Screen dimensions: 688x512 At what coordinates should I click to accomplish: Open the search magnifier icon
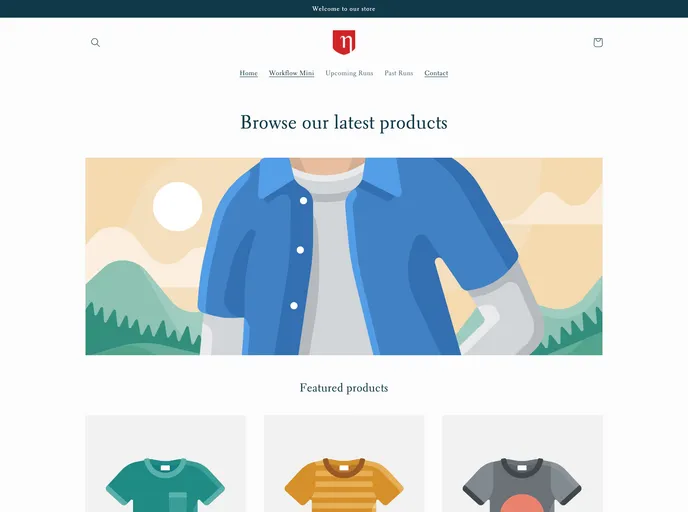[95, 43]
